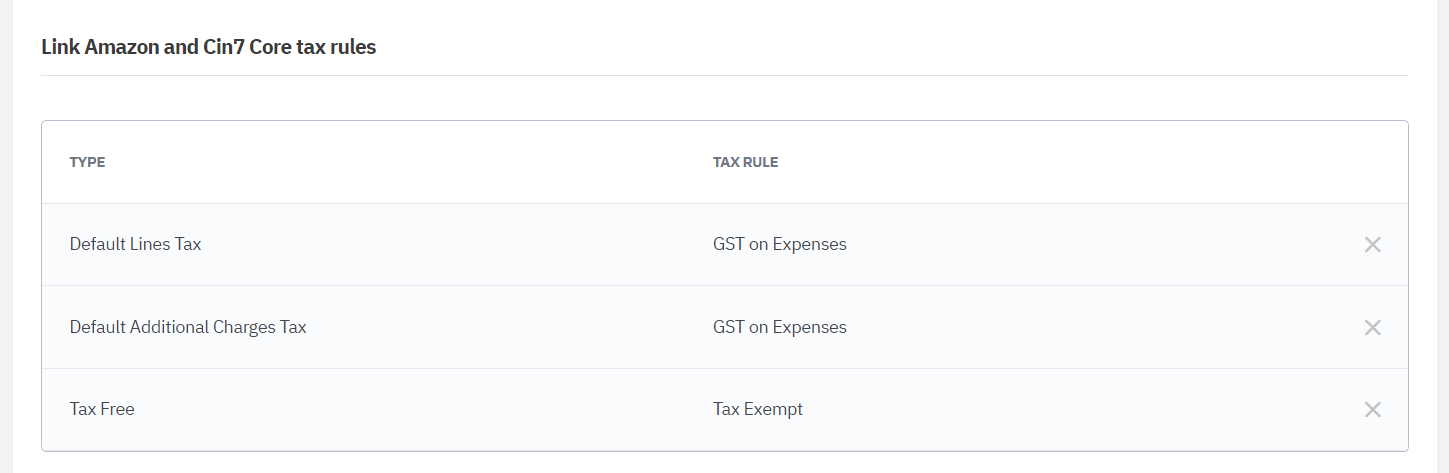
Task: Click the TAX RULE column header
Action: click(745, 162)
